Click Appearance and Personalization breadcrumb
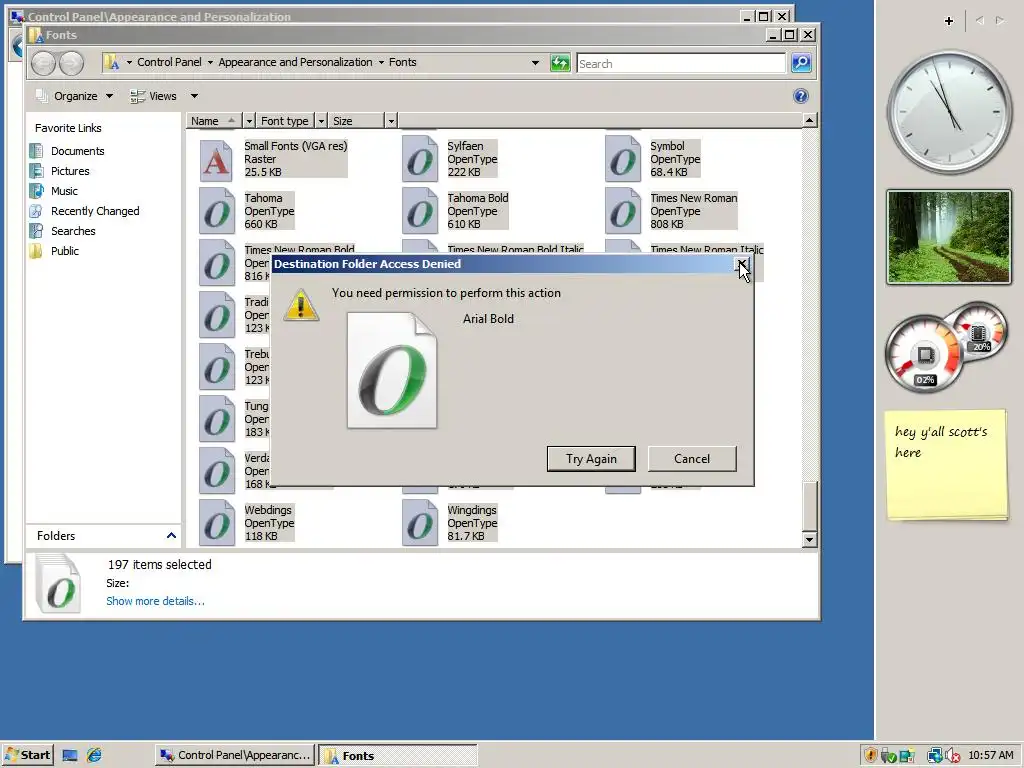Image resolution: width=1024 pixels, height=768 pixels. [x=295, y=62]
